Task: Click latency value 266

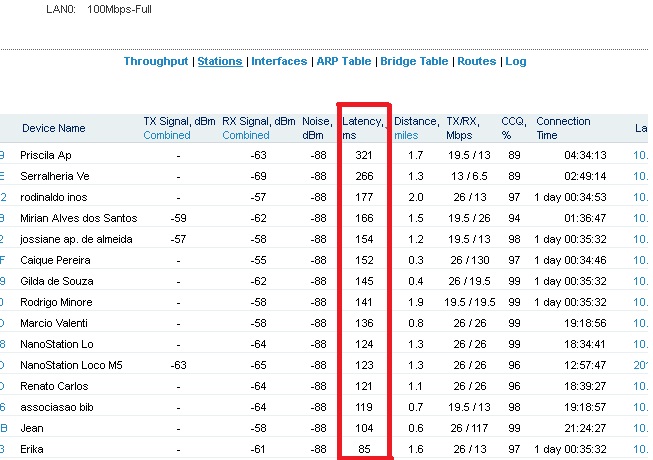Action: coord(364,176)
